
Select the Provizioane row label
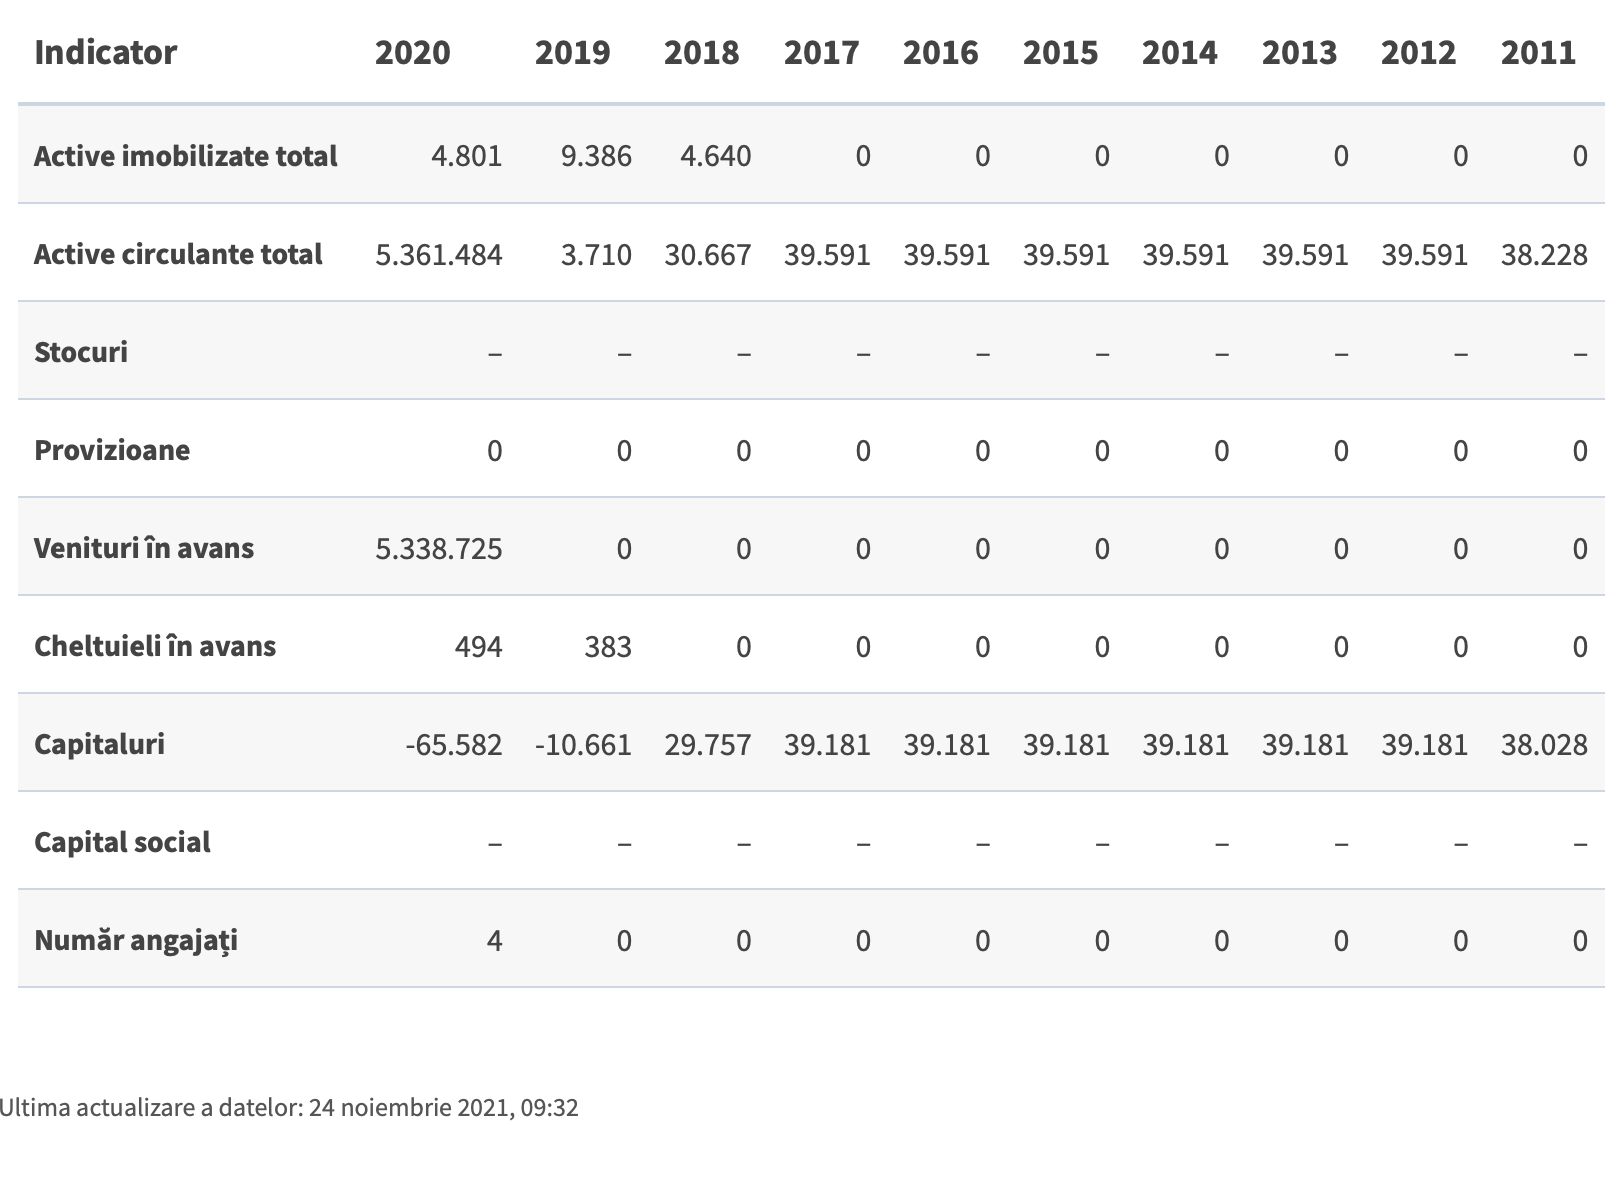[x=112, y=450]
